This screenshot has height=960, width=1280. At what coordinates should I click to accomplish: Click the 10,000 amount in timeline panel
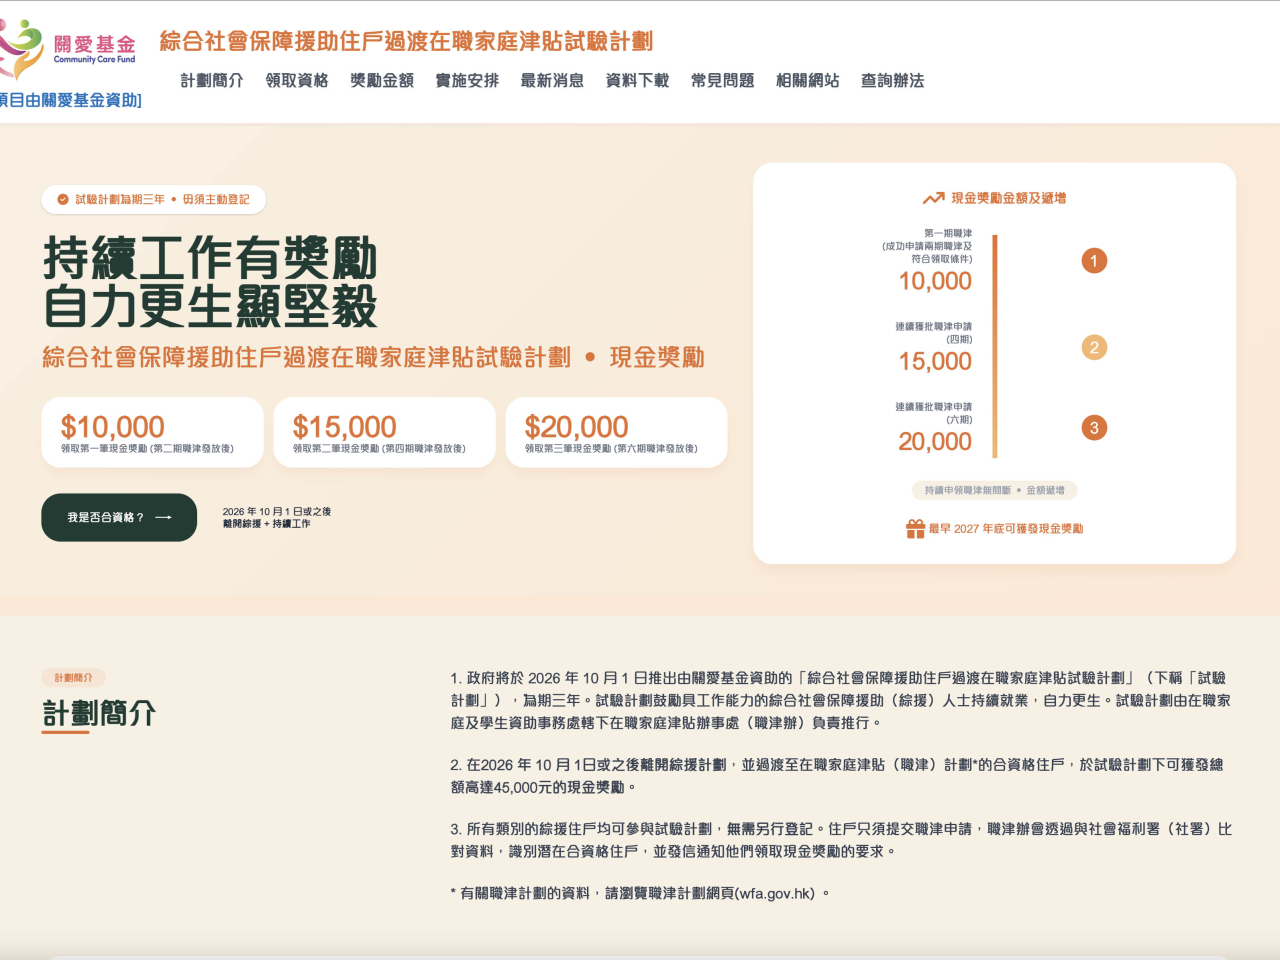[935, 281]
